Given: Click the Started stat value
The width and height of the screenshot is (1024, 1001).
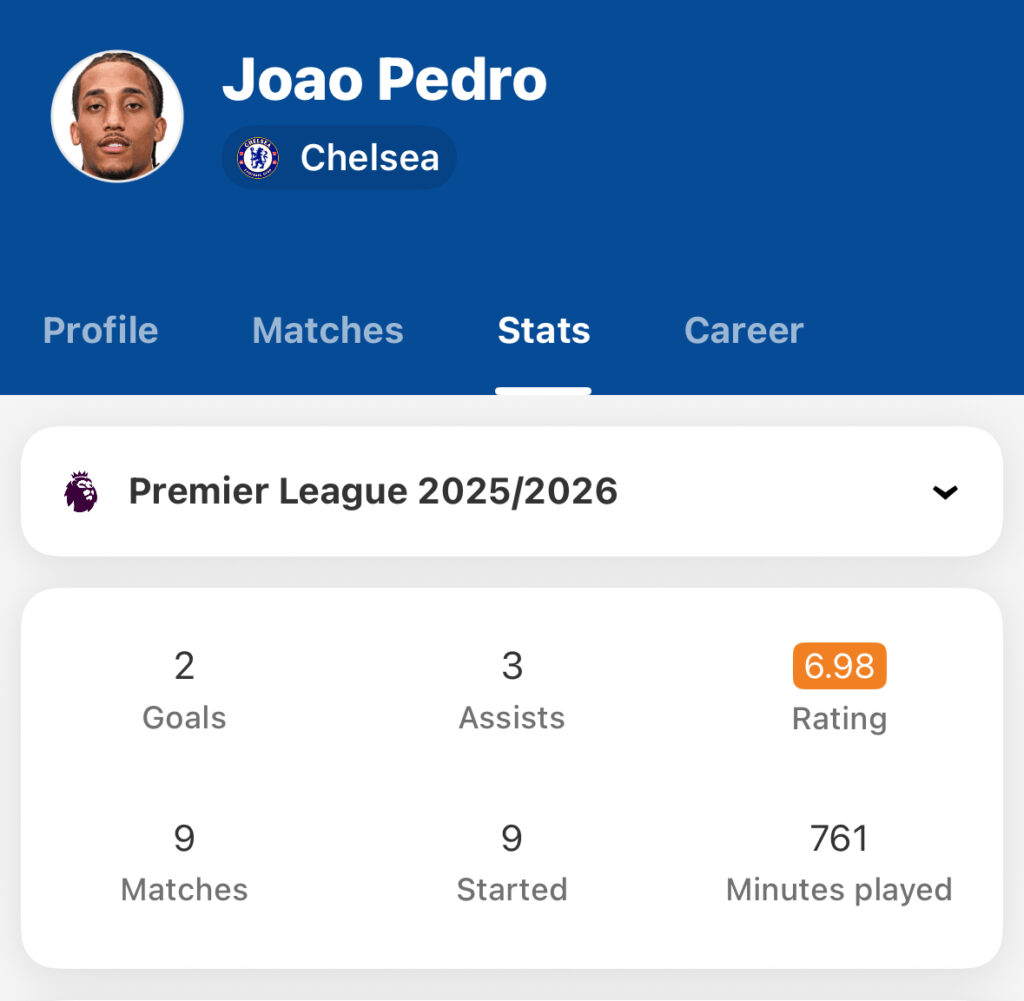Looking at the screenshot, I should pyautogui.click(x=512, y=838).
